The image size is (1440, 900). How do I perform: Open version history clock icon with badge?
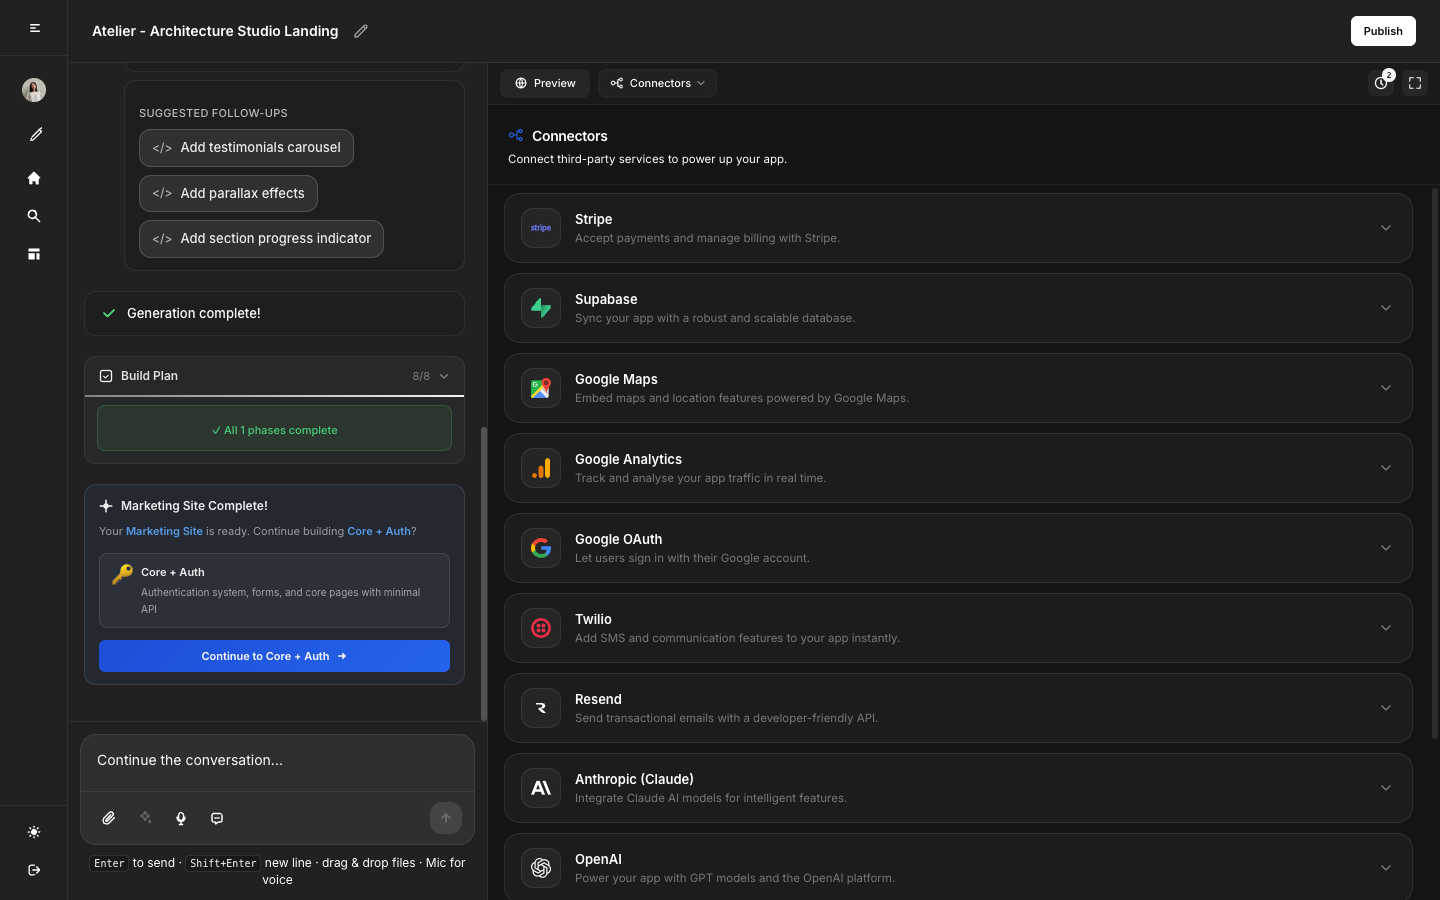(x=1381, y=83)
